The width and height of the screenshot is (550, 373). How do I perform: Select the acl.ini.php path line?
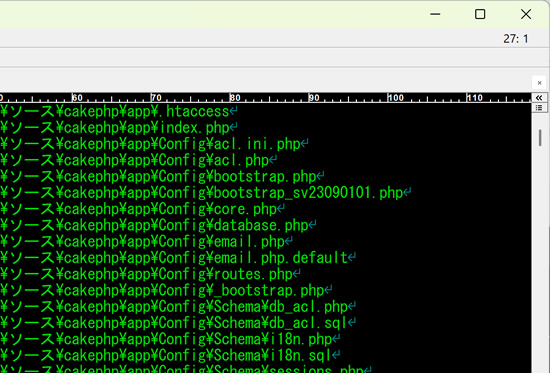click(x=154, y=144)
